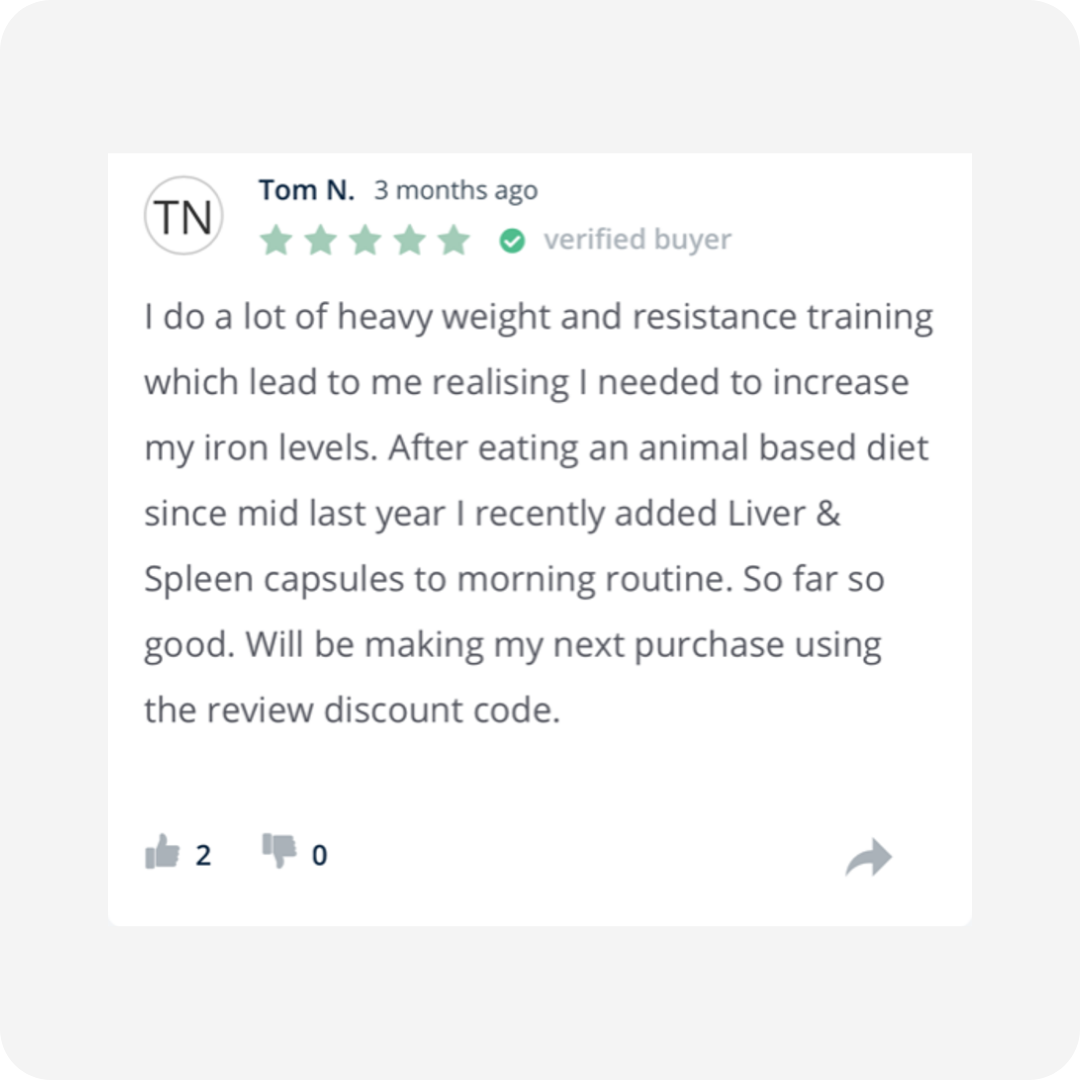Click the 'my iron levels' sentence
The width and height of the screenshot is (1080, 1080).
pos(261,449)
